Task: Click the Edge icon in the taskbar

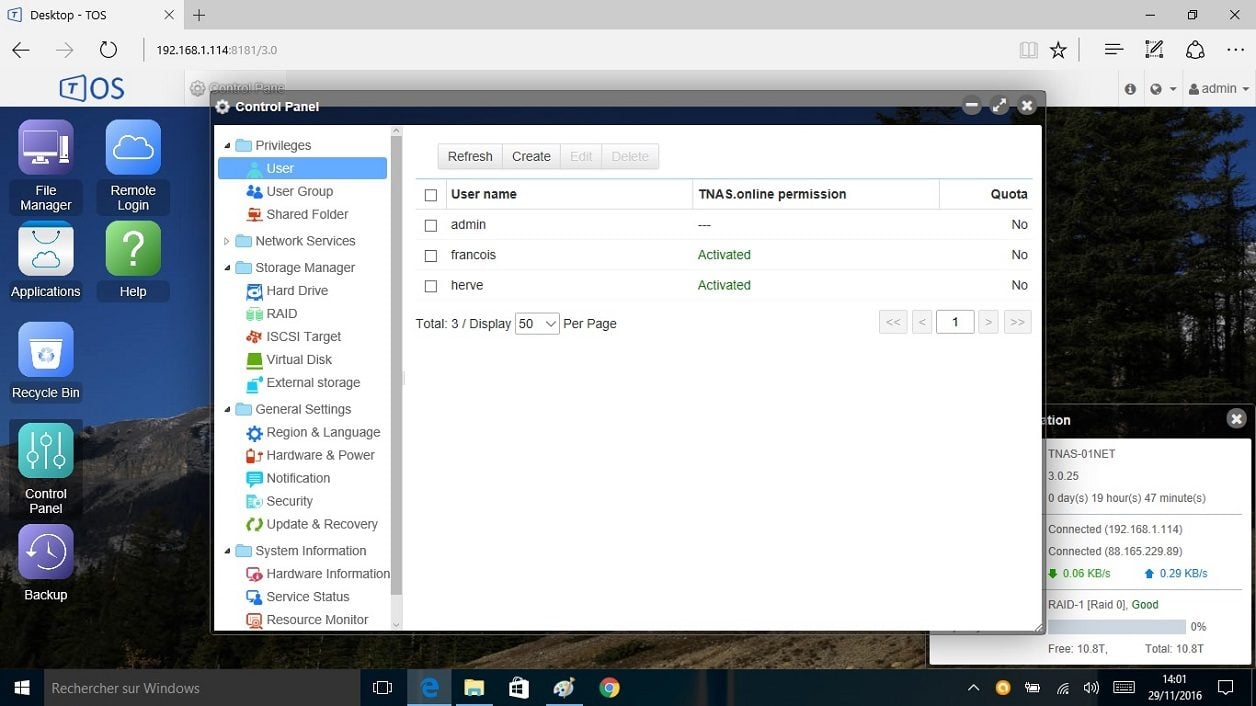Action: point(430,688)
